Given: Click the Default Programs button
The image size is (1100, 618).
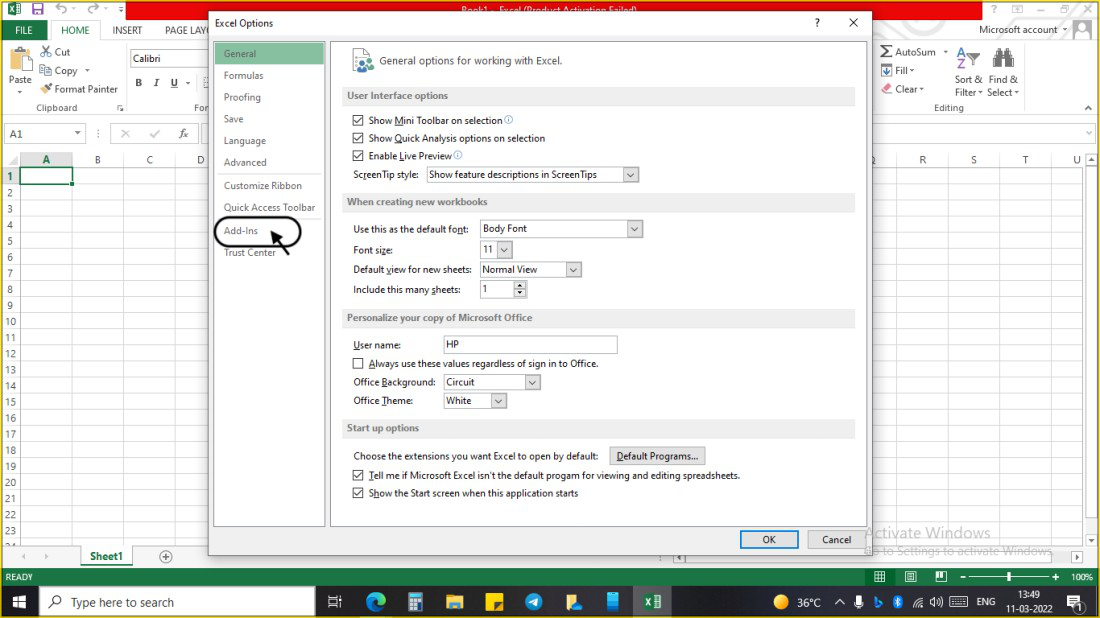Looking at the screenshot, I should coord(657,456).
